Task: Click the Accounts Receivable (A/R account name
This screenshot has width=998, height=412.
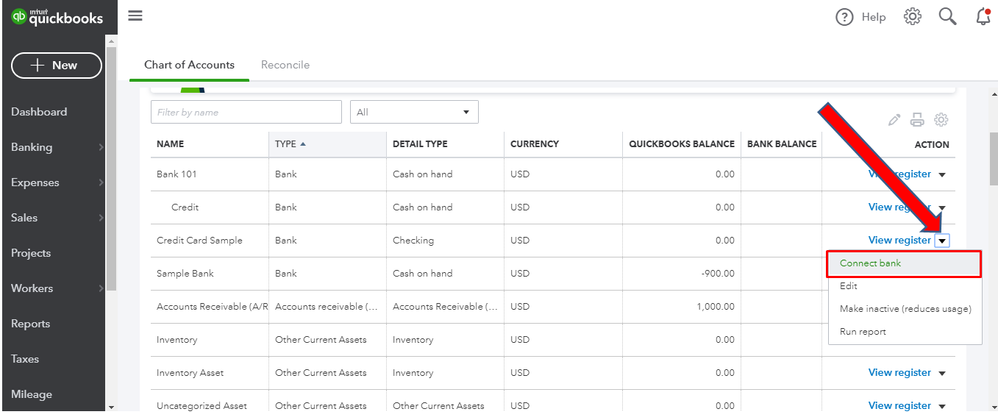Action: tap(213, 306)
